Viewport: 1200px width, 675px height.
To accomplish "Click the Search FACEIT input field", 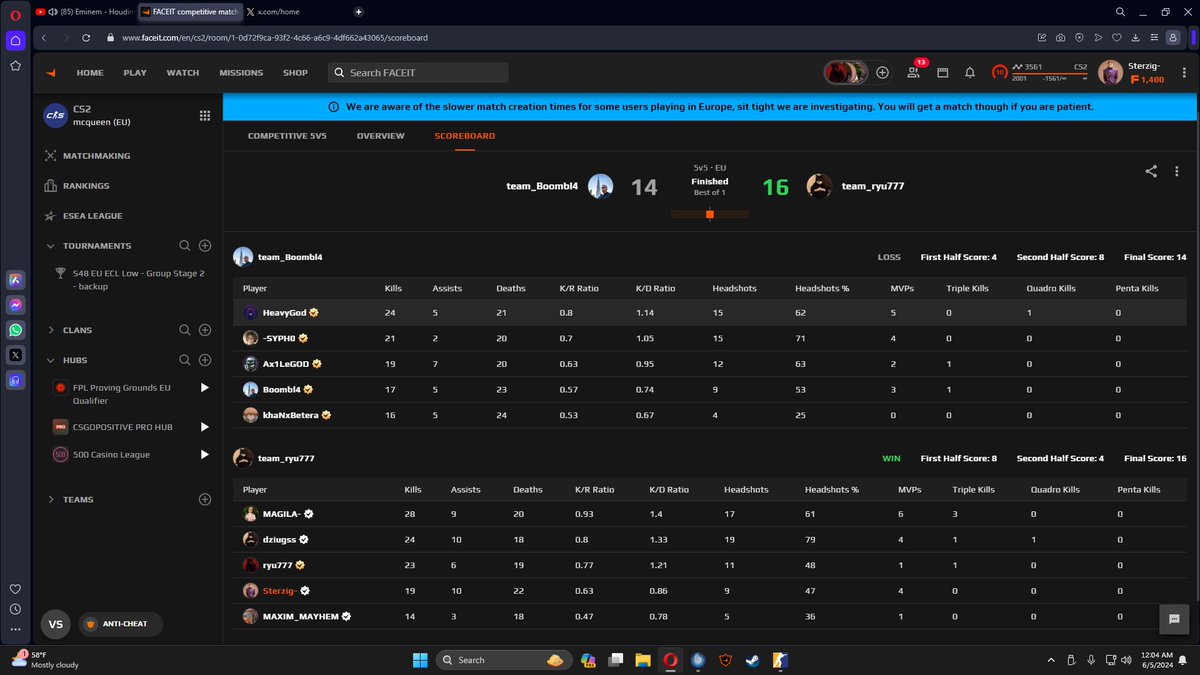I will pyautogui.click(x=418, y=73).
